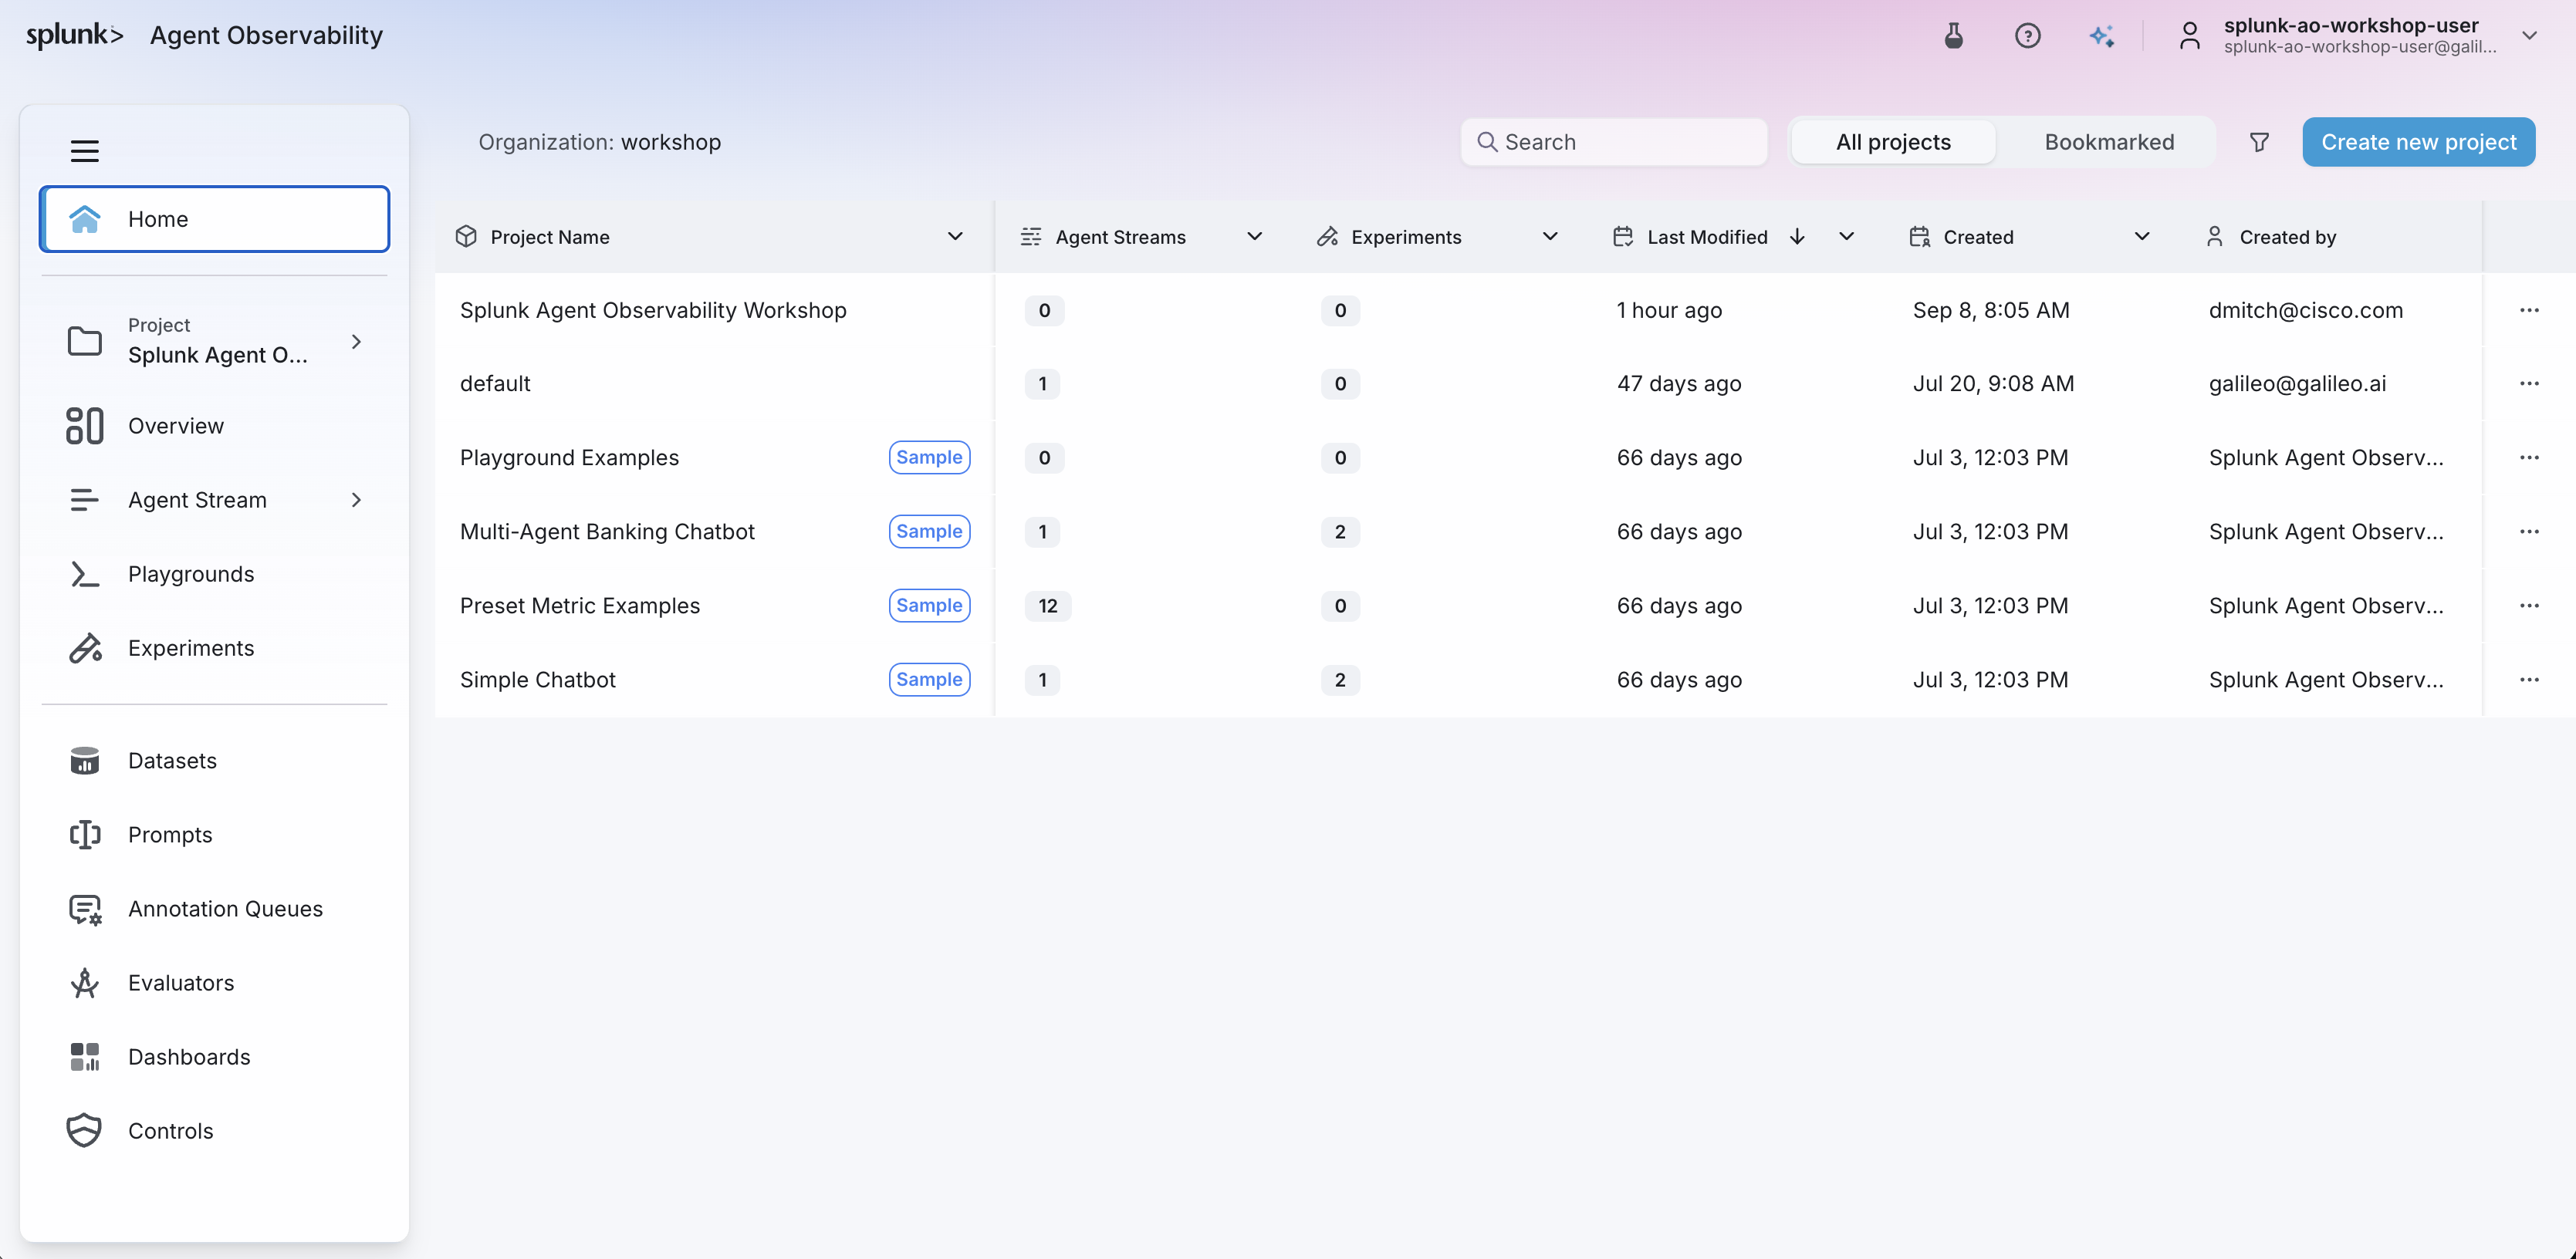The width and height of the screenshot is (2576, 1259).
Task: Click Create new project button
Action: [2418, 142]
